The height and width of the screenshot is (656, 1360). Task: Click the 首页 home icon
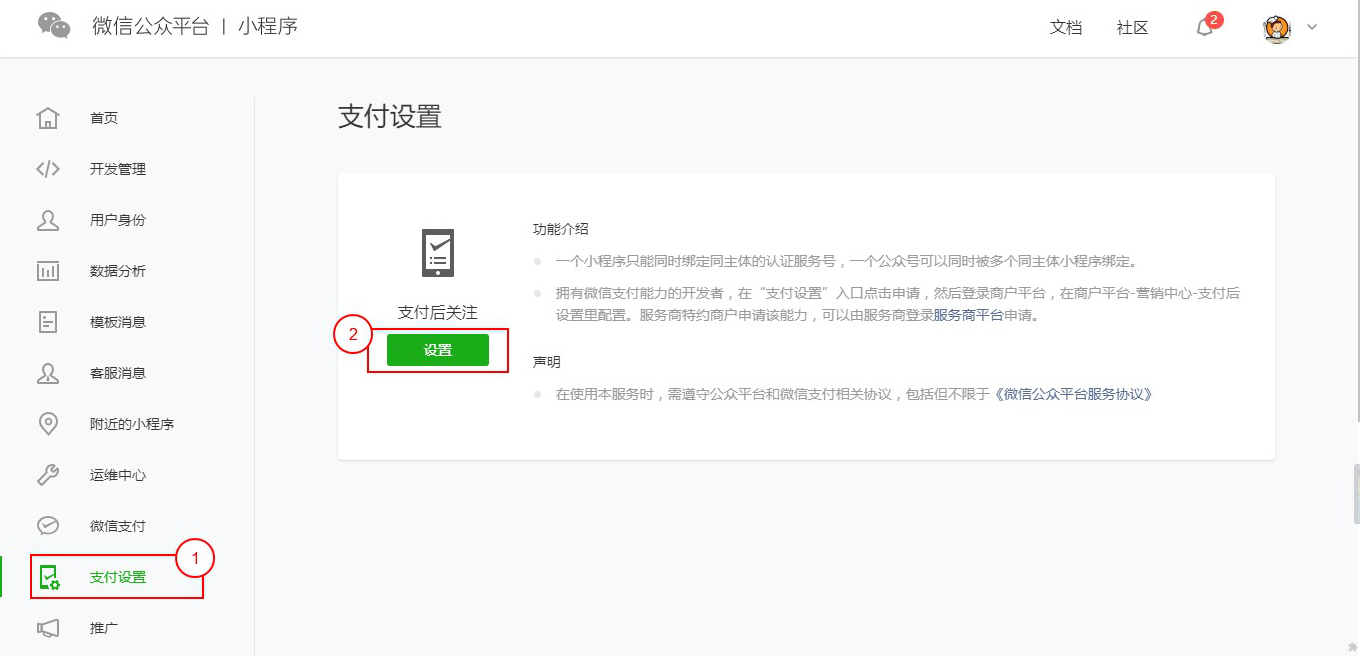(48, 118)
